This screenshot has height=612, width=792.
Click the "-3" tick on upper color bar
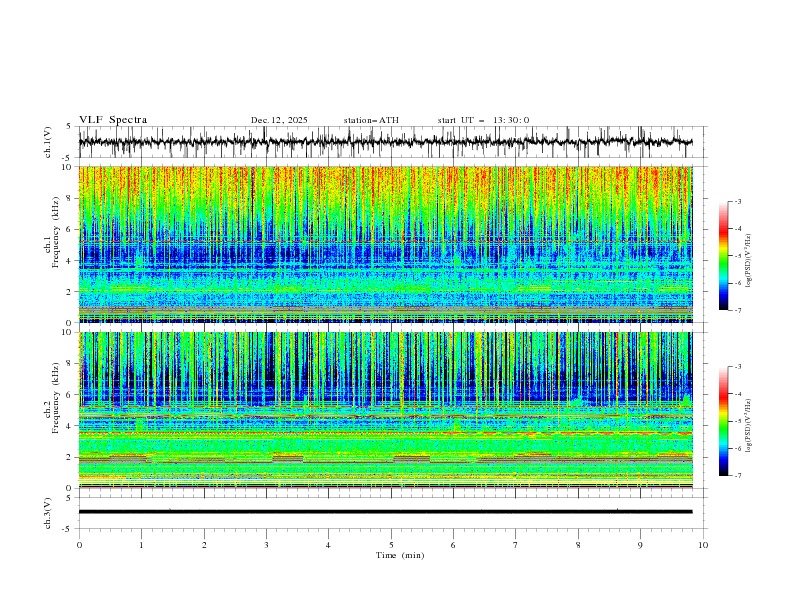(737, 201)
